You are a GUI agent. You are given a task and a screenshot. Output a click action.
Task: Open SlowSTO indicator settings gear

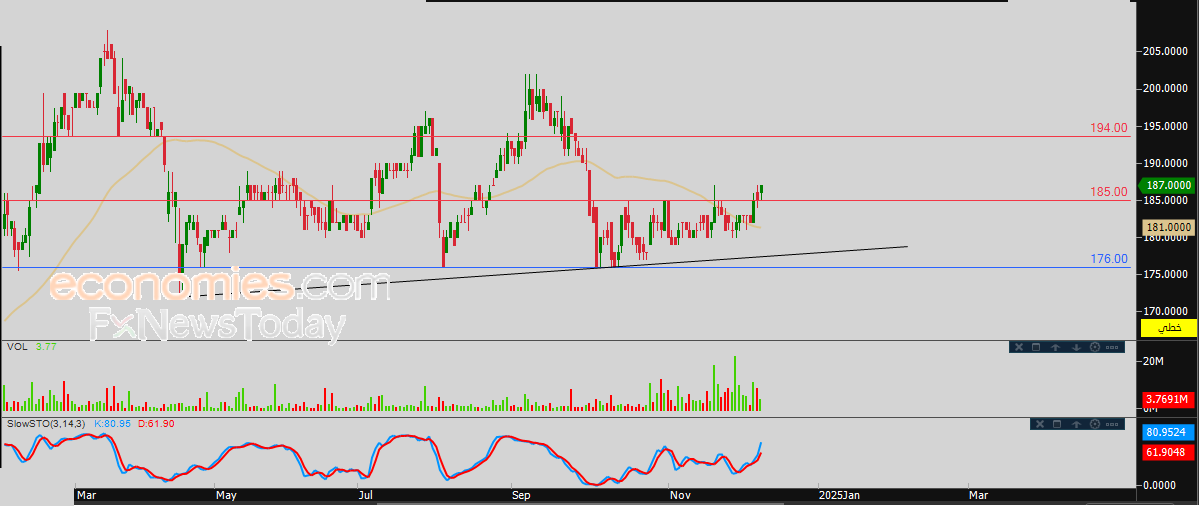tap(1095, 424)
